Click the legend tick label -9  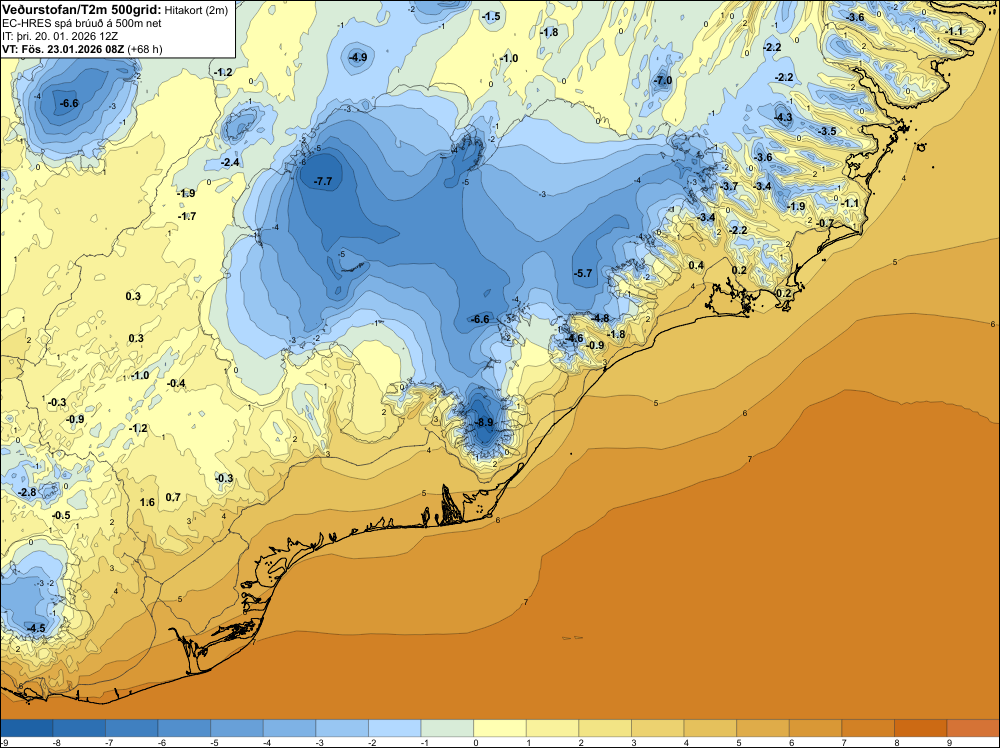click(4, 742)
